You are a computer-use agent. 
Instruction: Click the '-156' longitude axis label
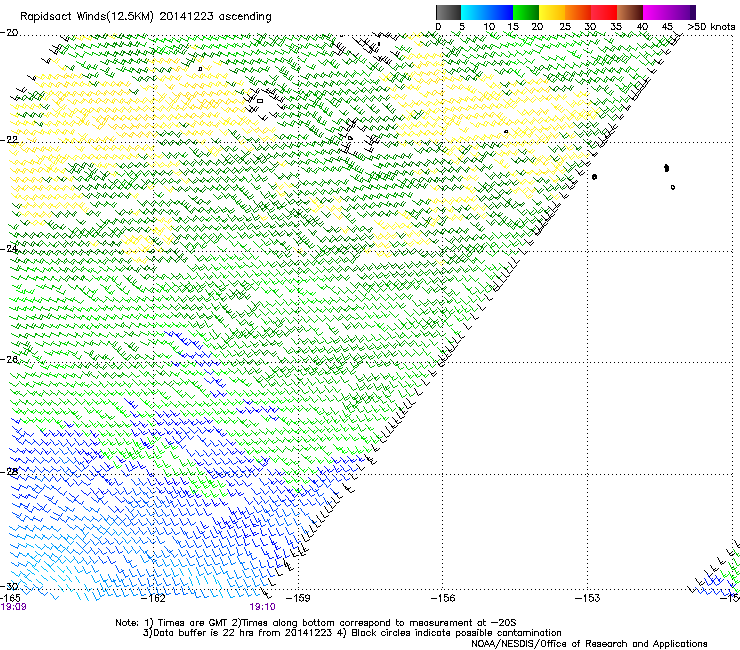[443, 598]
